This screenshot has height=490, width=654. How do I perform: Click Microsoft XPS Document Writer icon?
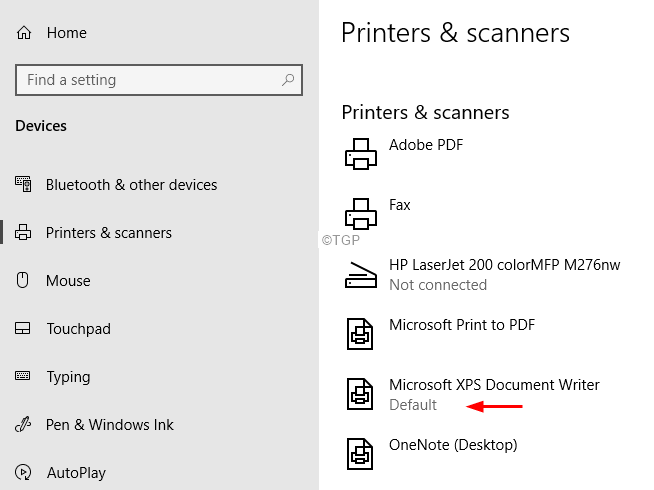pos(360,394)
